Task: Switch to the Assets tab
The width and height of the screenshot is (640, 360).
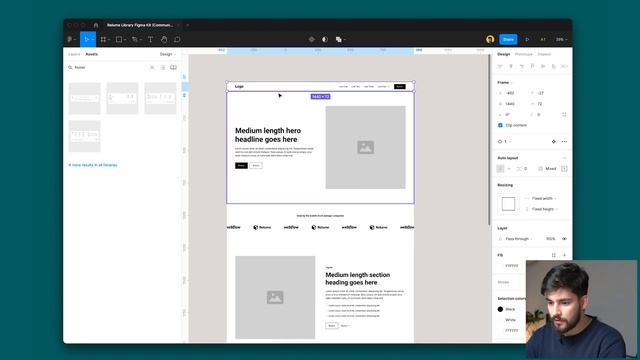Action: (x=91, y=54)
